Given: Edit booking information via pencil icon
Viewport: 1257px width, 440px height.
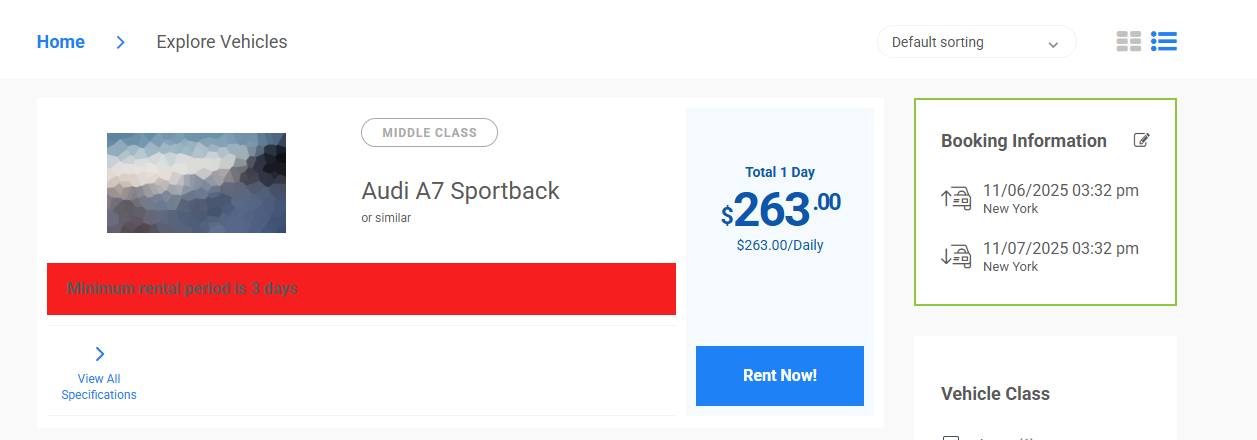Looking at the screenshot, I should tap(1142, 140).
